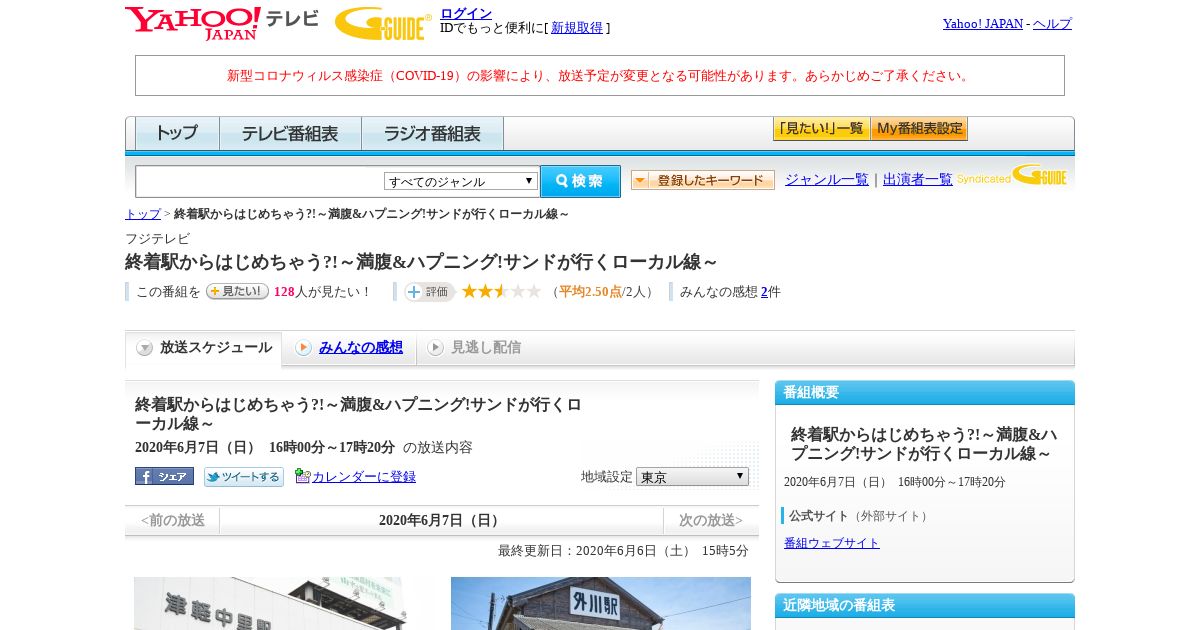Select the 放送スケジュール tab
Image resolution: width=1200 pixels, height=630 pixels.
coord(204,348)
